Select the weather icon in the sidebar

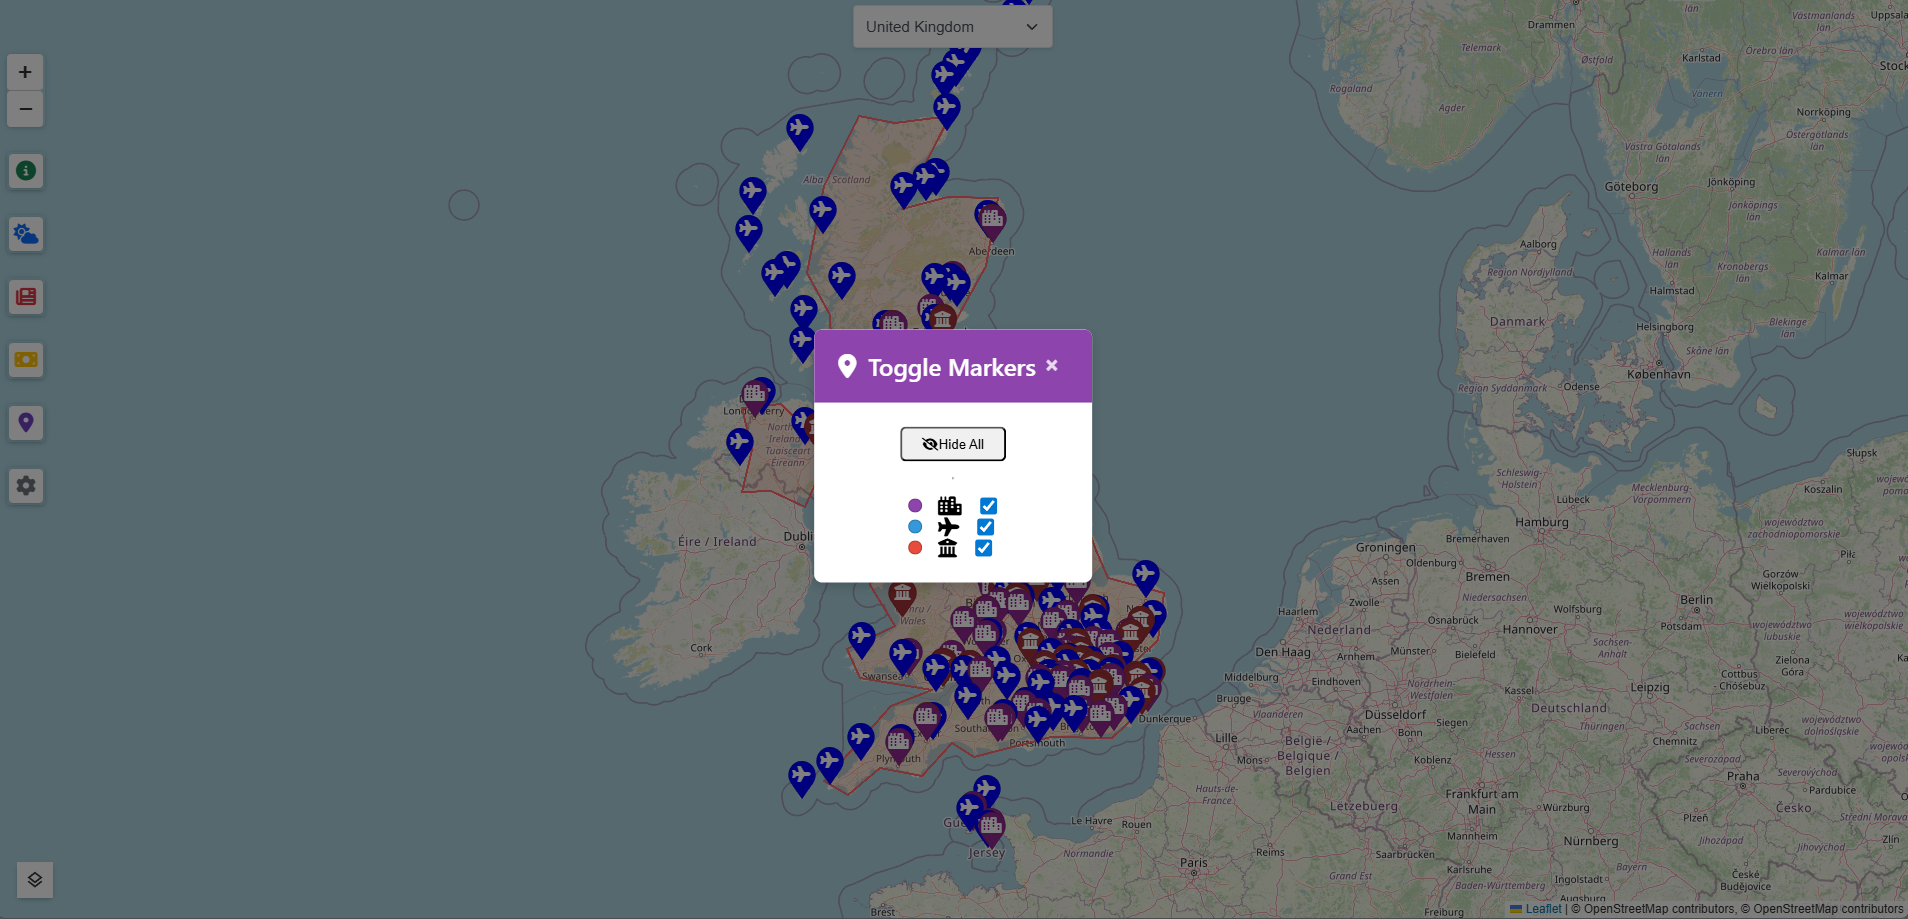25,233
